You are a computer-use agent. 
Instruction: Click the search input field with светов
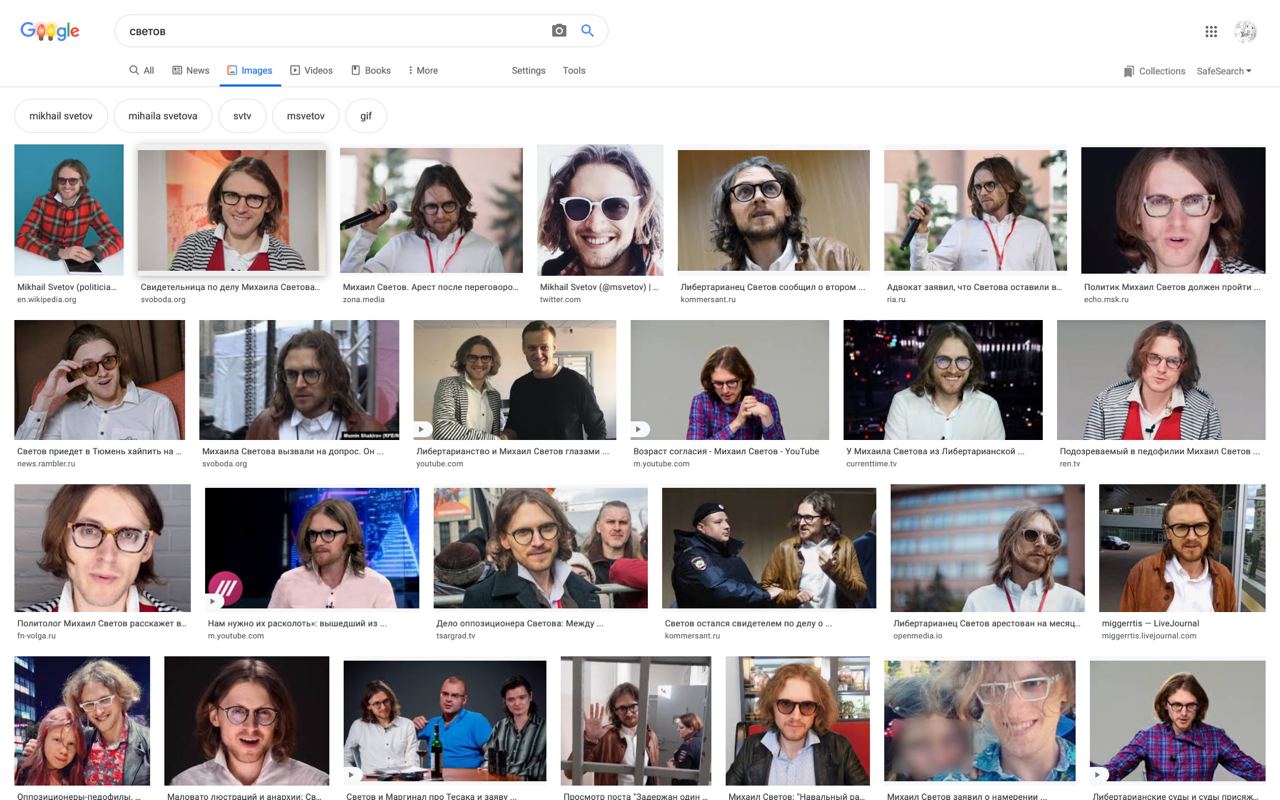click(x=335, y=31)
